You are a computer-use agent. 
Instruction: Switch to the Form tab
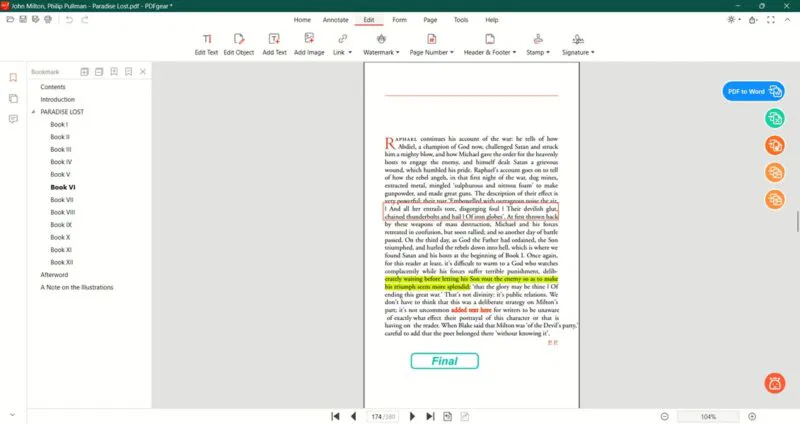[399, 20]
